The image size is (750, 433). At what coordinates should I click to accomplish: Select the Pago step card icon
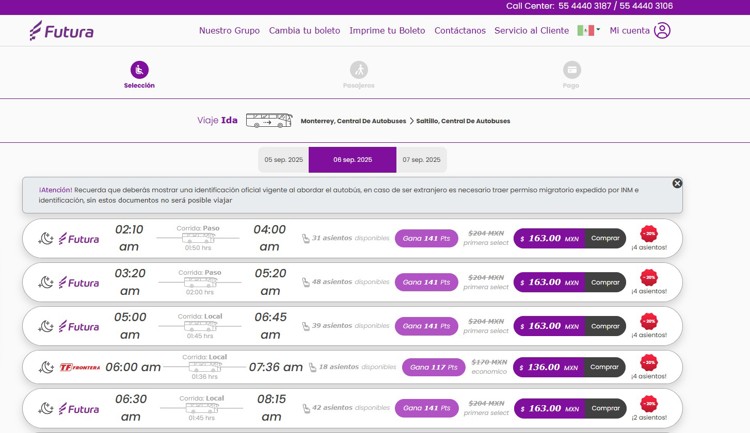(572, 70)
